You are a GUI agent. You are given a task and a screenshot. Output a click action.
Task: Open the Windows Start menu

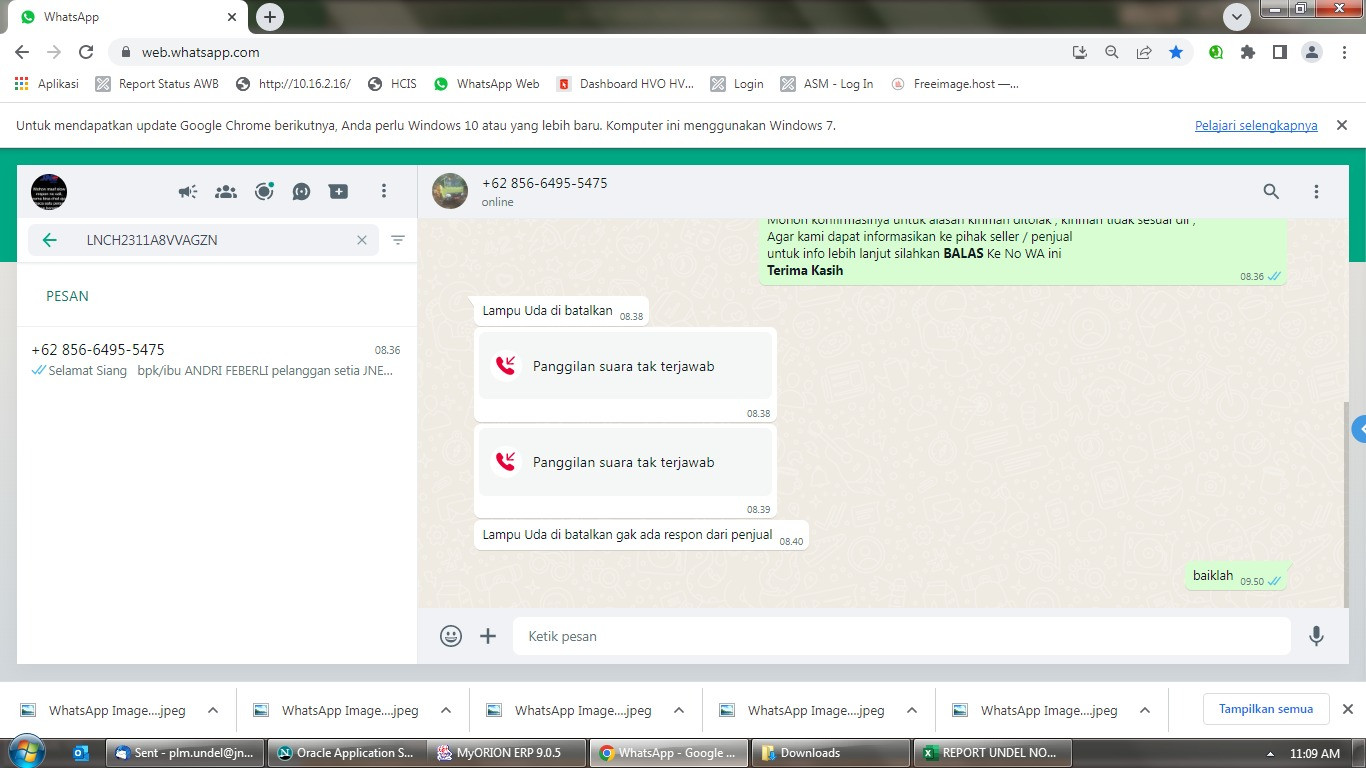click(26, 753)
